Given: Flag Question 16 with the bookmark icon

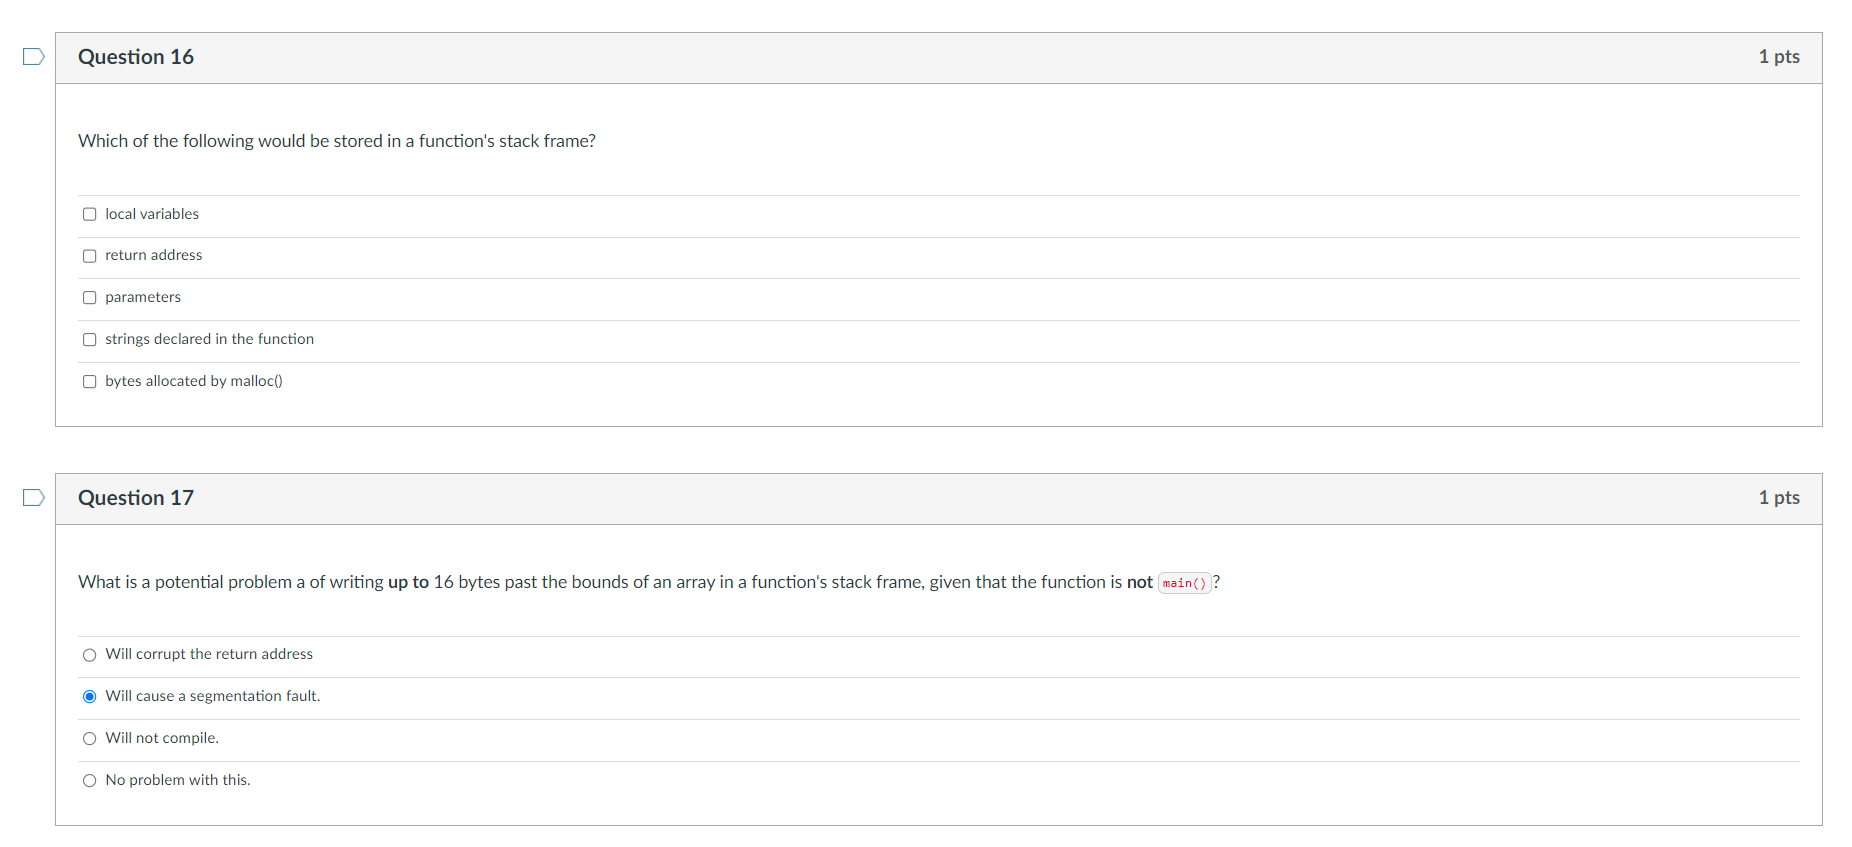Looking at the screenshot, I should [x=34, y=57].
